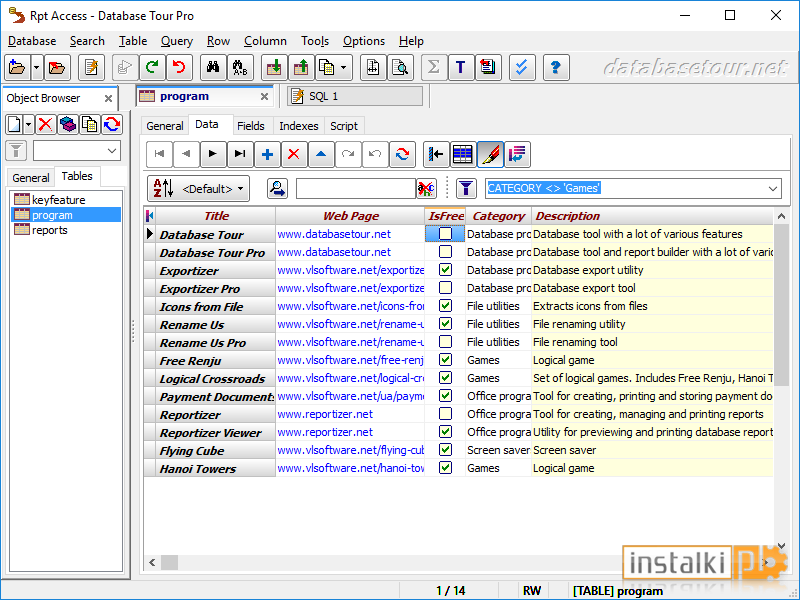Screen dimensions: 800x600
Task: Open the Object Browser filter combo box
Action: pyautogui.click(x=77, y=151)
